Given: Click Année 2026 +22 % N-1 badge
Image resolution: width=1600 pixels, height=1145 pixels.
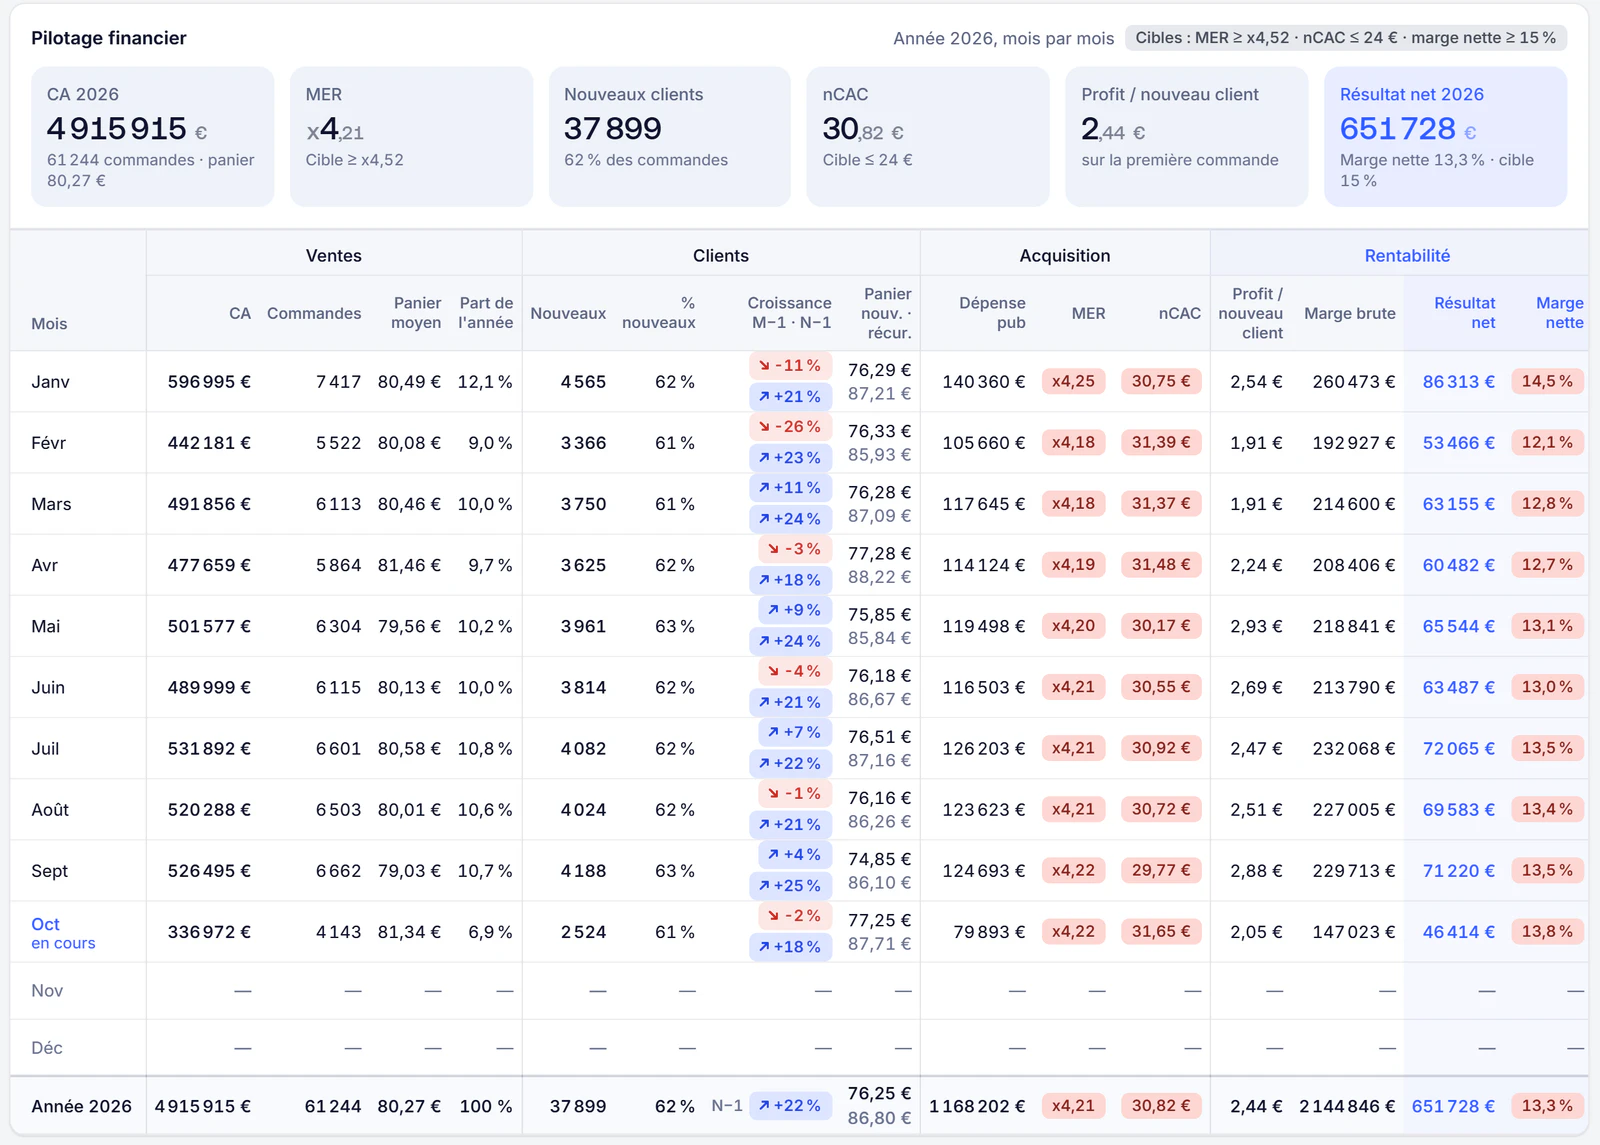Looking at the screenshot, I should point(790,1106).
